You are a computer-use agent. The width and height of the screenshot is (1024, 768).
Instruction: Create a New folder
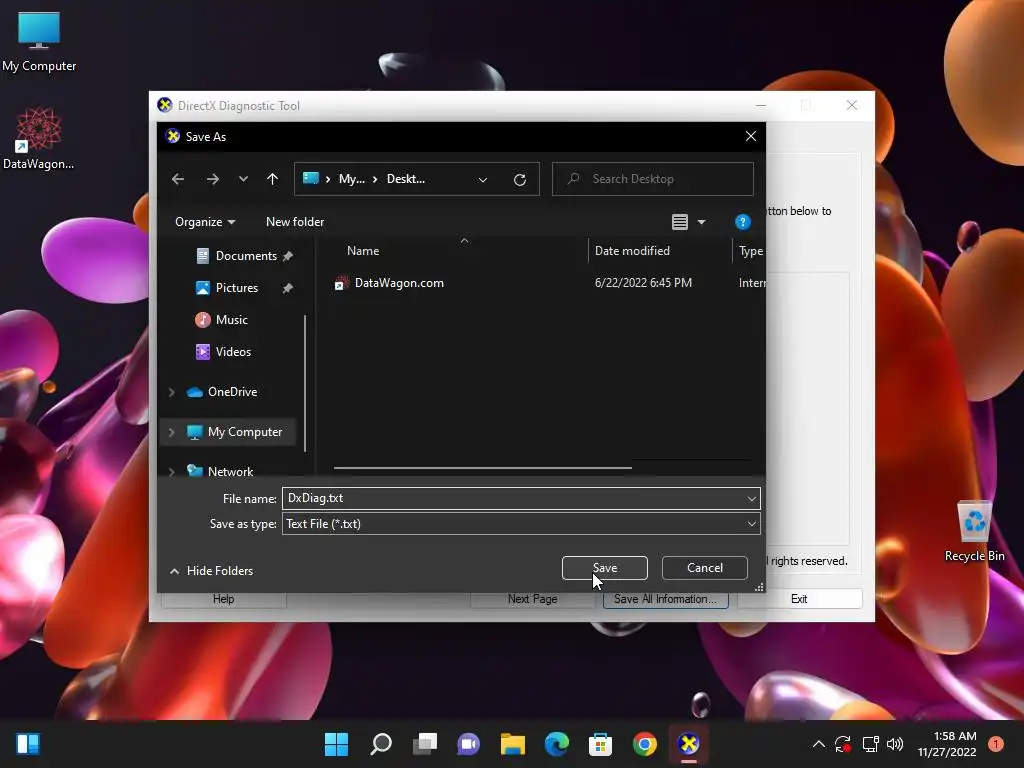pyautogui.click(x=295, y=222)
